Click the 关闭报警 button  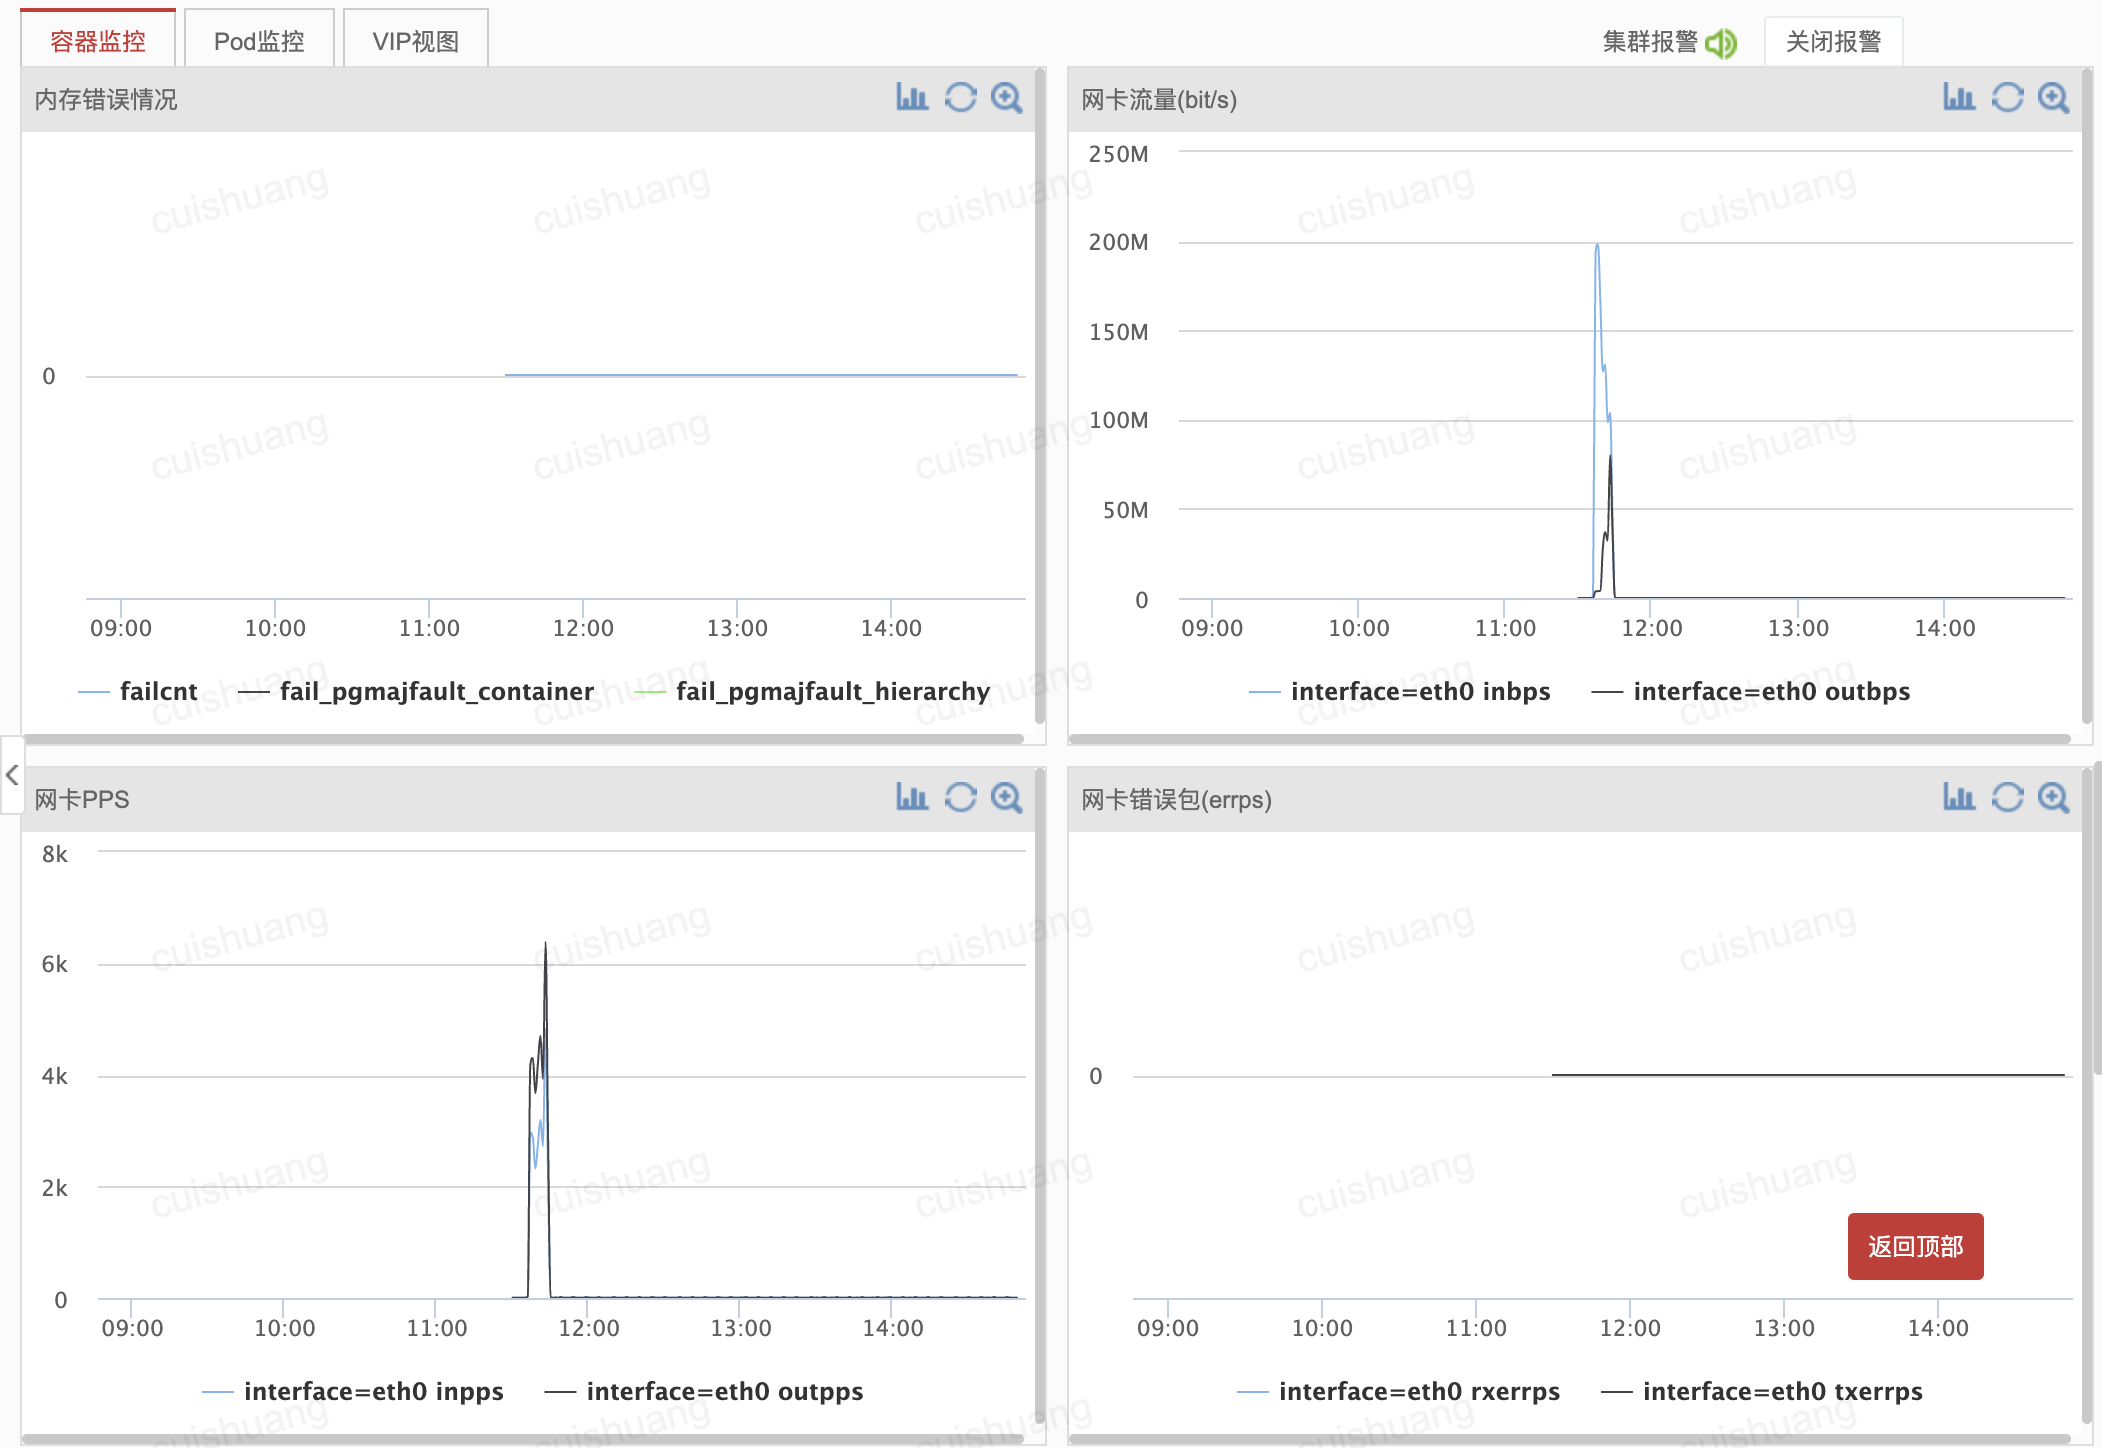pos(1833,42)
